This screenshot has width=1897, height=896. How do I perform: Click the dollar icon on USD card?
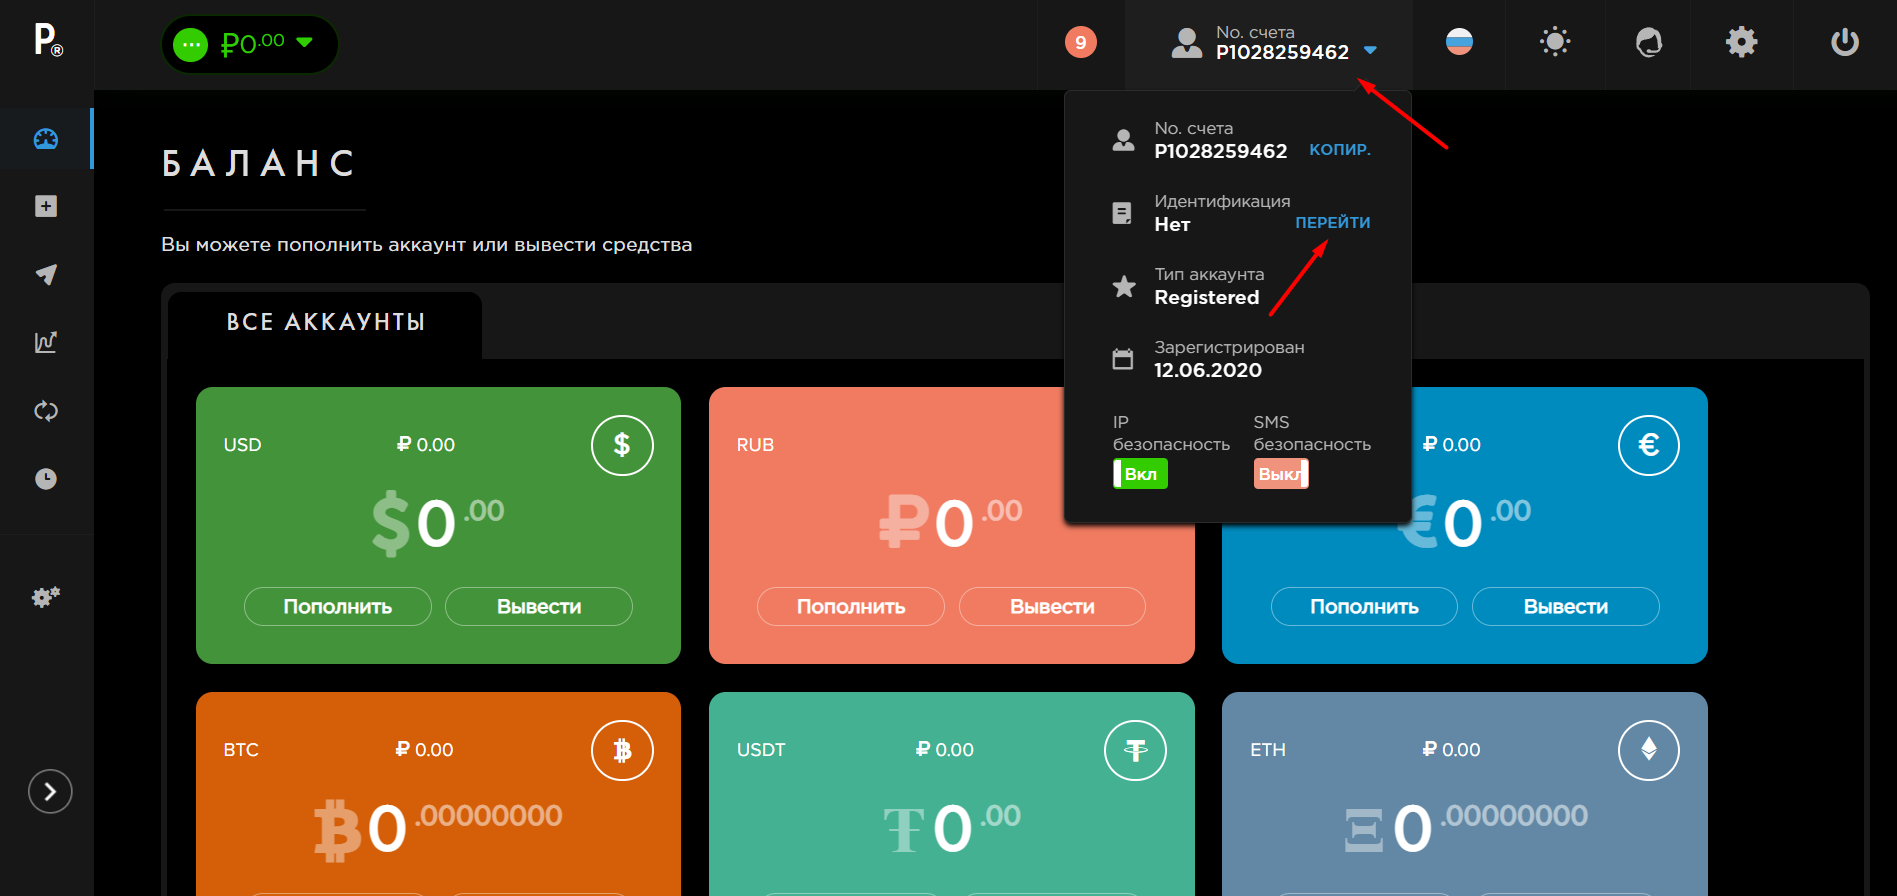[x=622, y=445]
